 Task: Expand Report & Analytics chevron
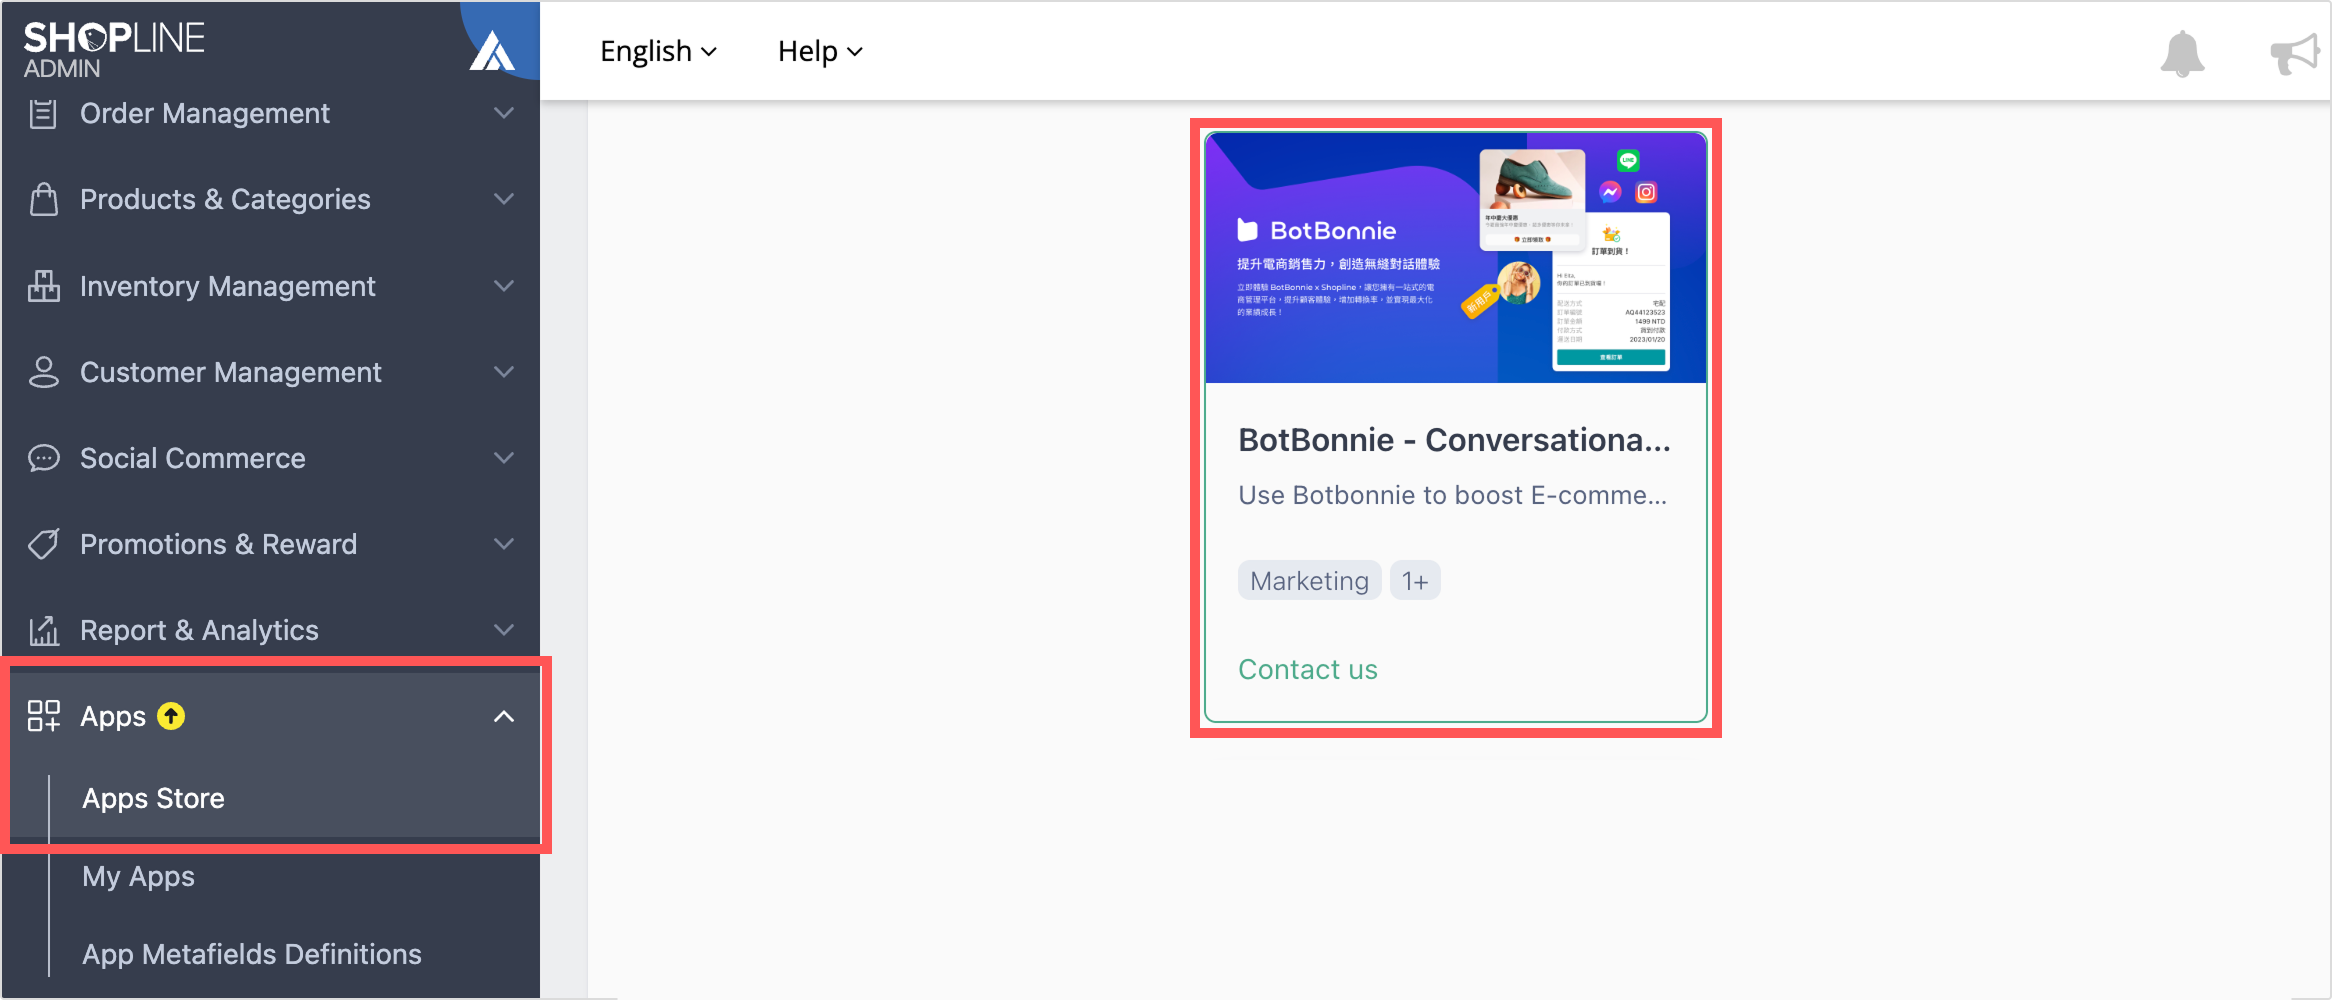coord(504,630)
